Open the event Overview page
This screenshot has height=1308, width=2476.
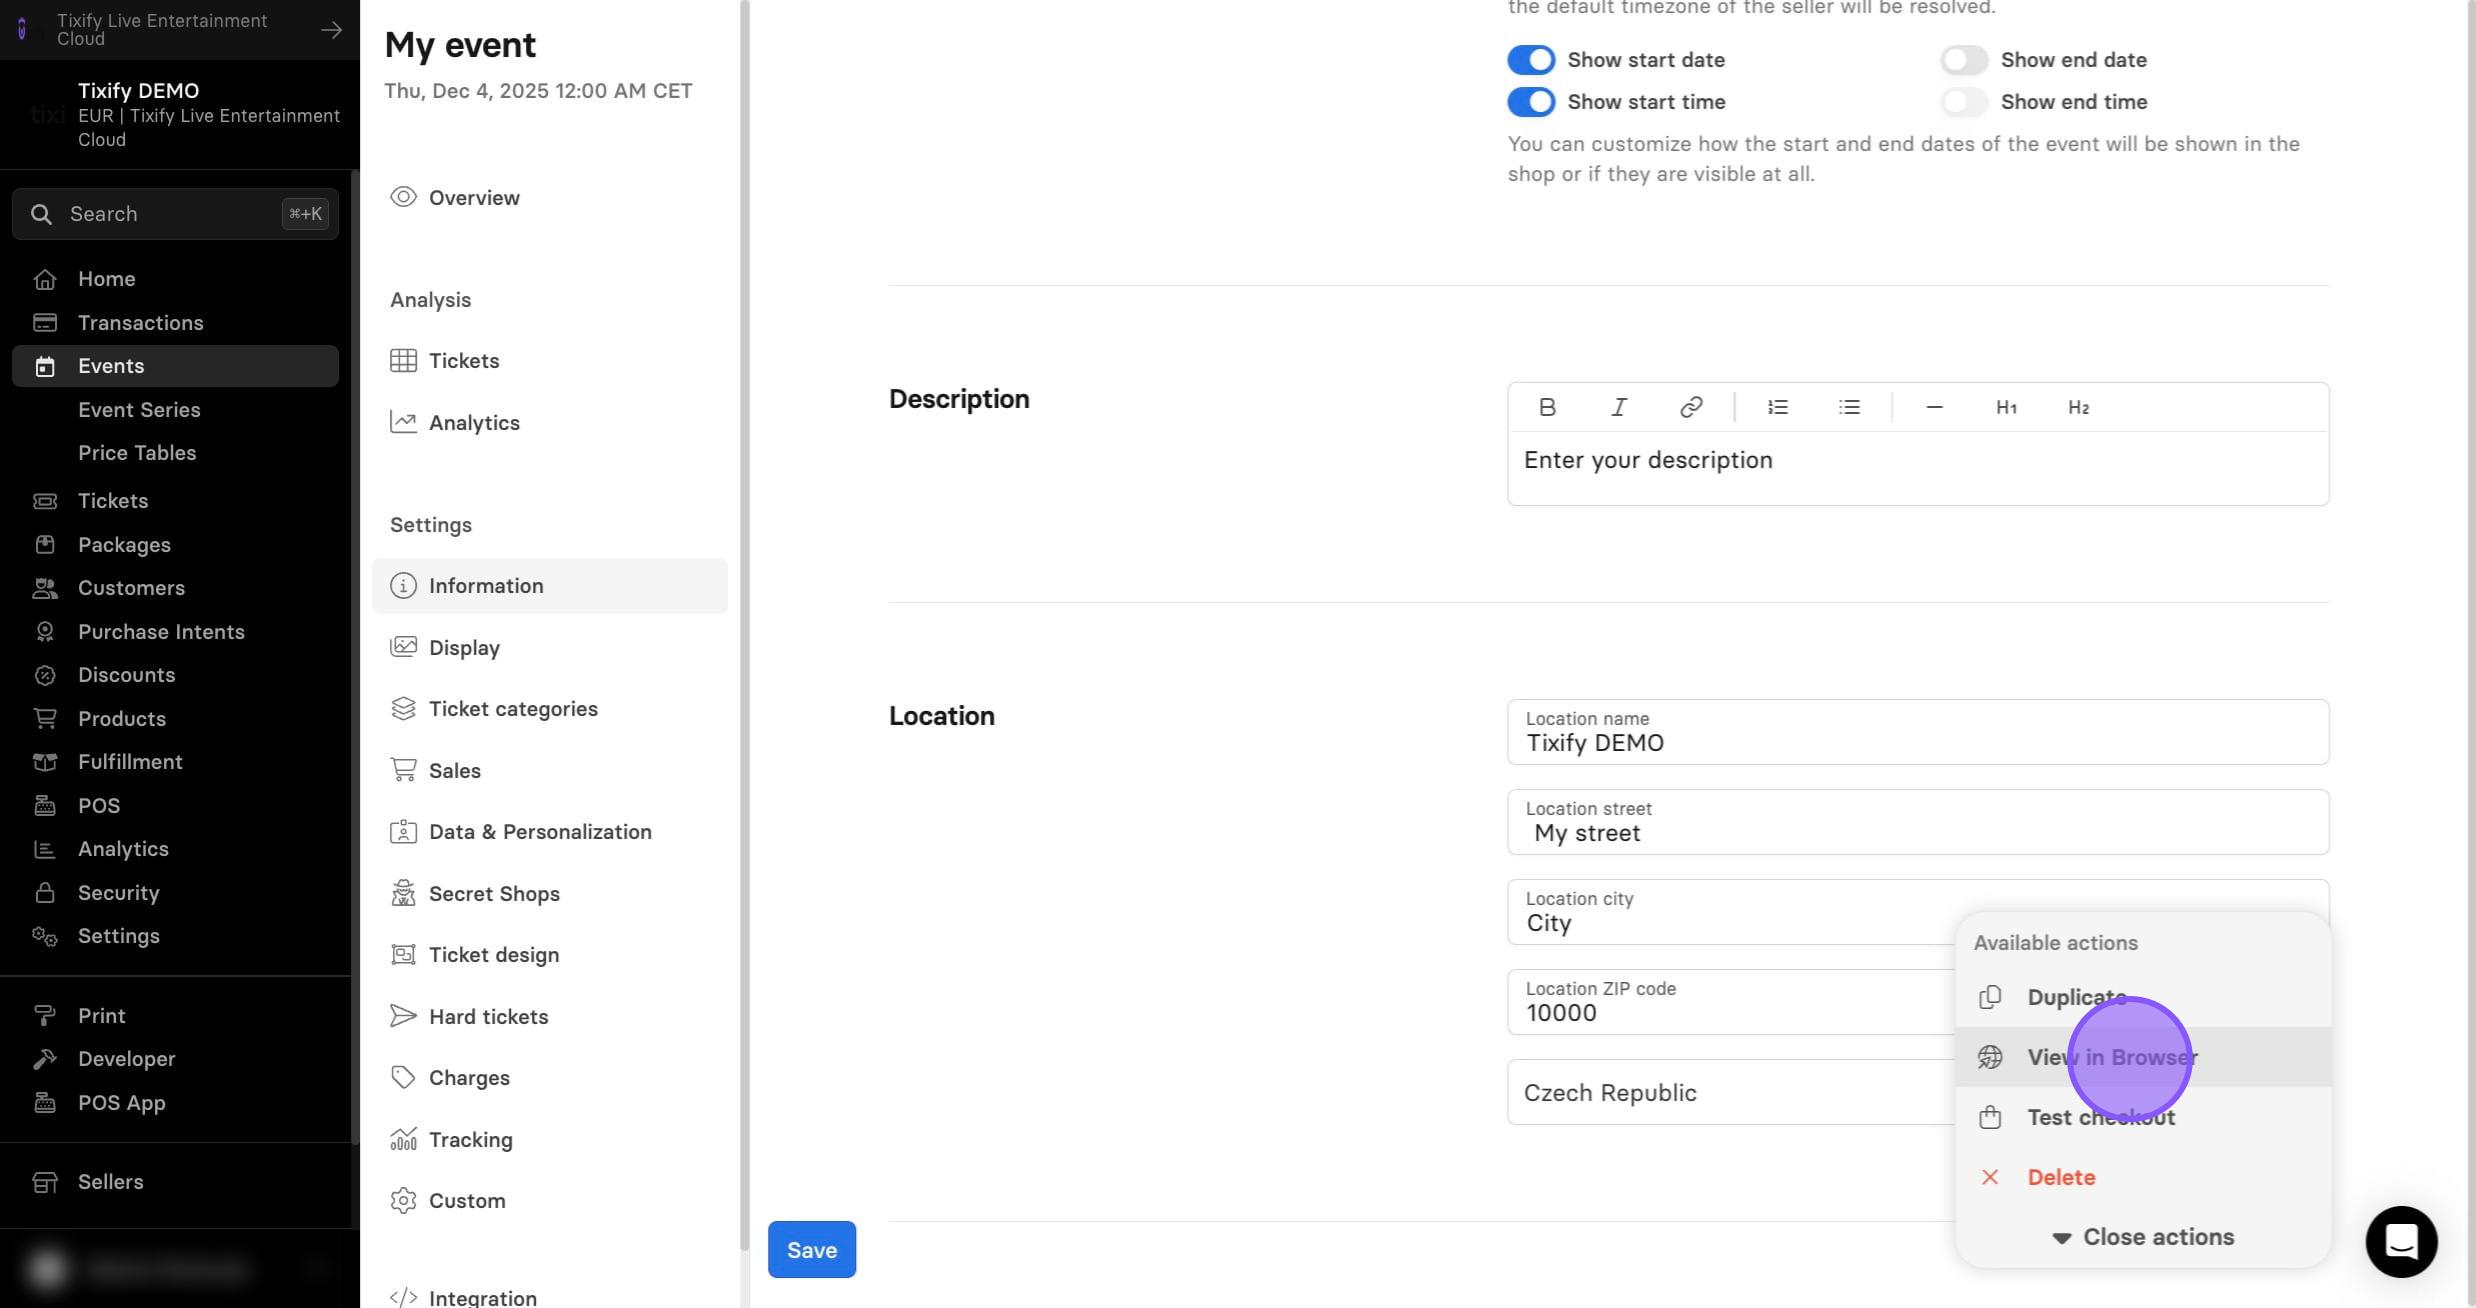549,198
